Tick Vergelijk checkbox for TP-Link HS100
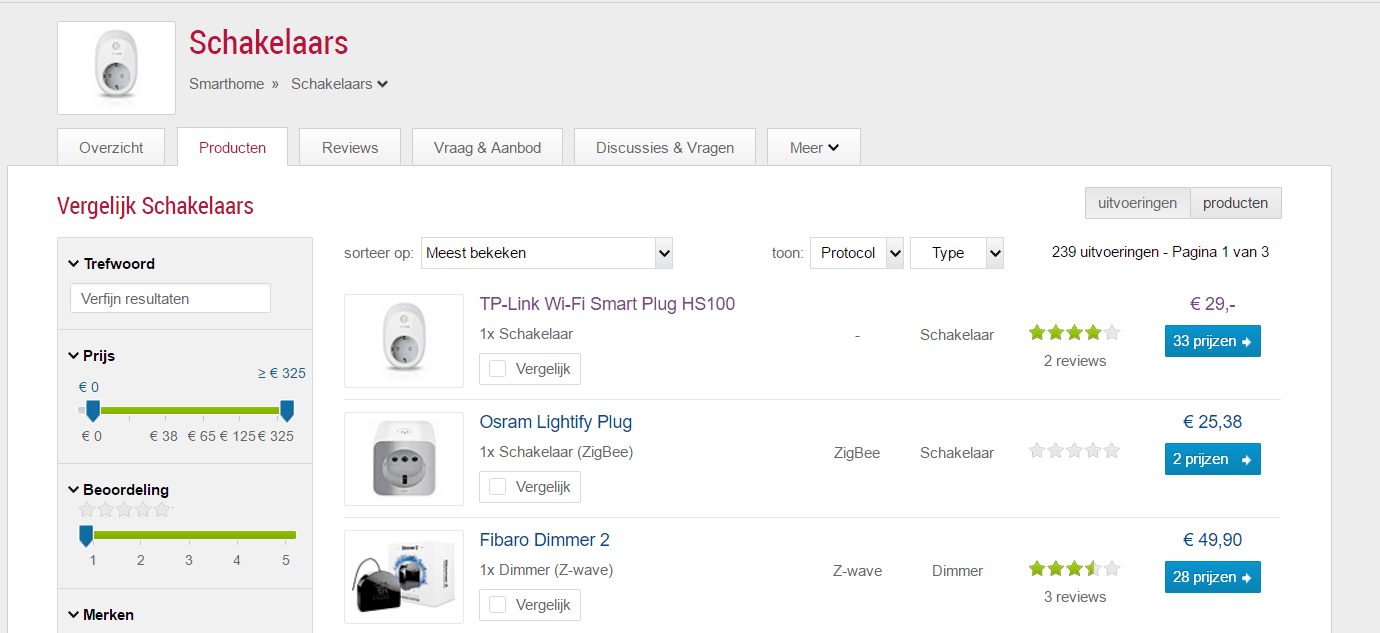1380x633 pixels. click(x=498, y=369)
